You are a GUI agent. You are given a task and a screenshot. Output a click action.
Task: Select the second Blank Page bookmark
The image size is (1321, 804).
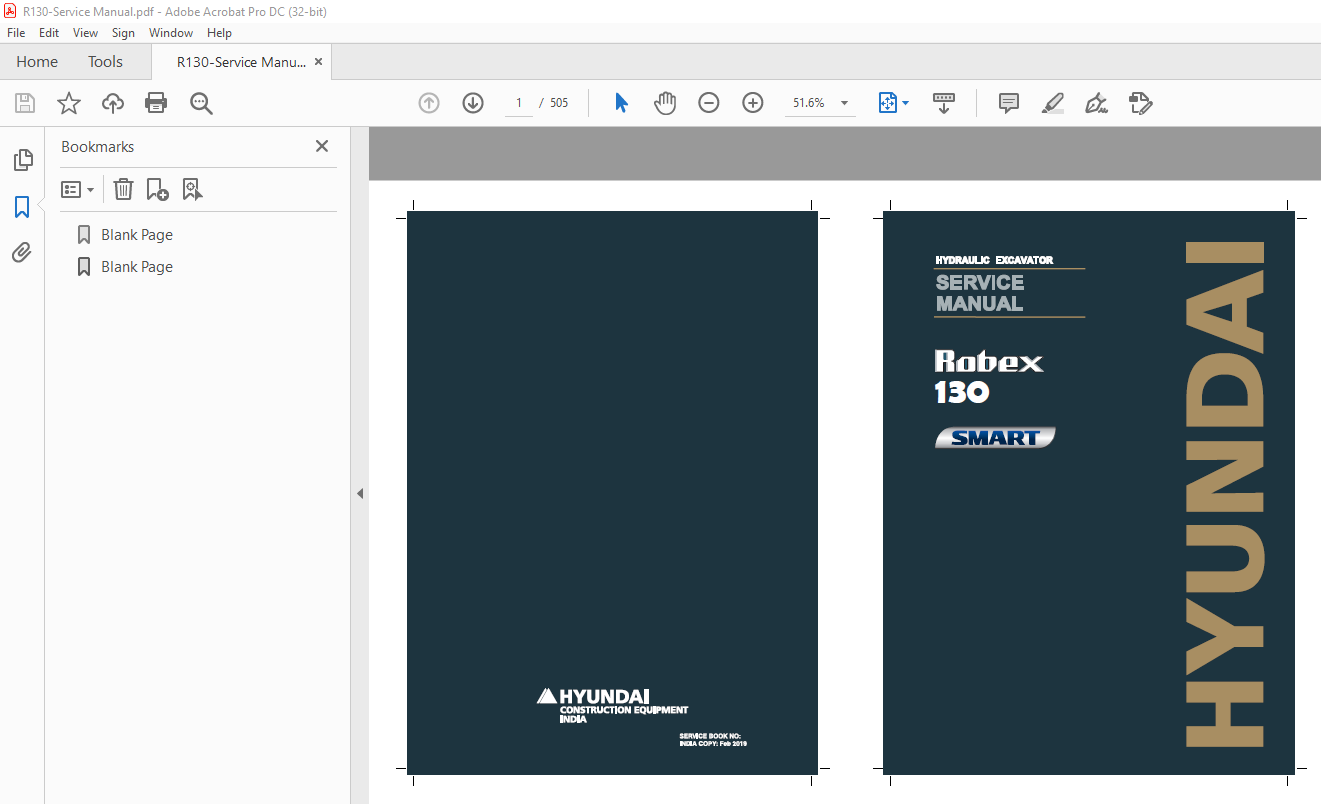137,267
